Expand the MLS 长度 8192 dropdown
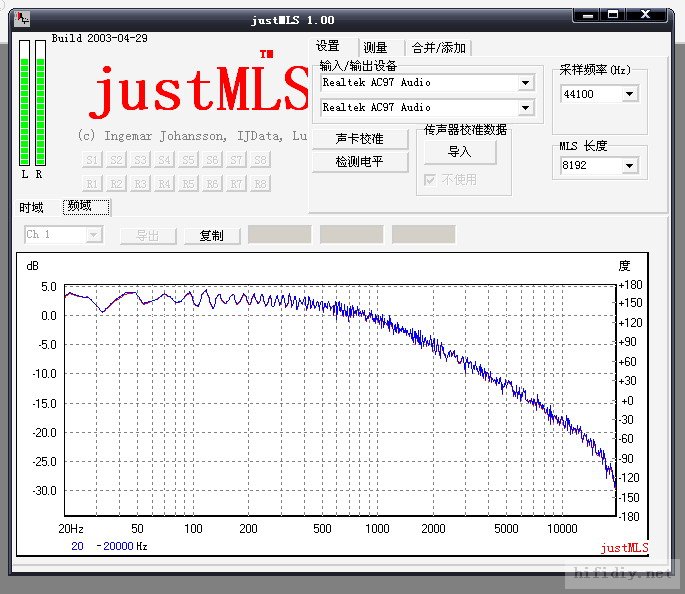The image size is (685, 594). tap(630, 166)
